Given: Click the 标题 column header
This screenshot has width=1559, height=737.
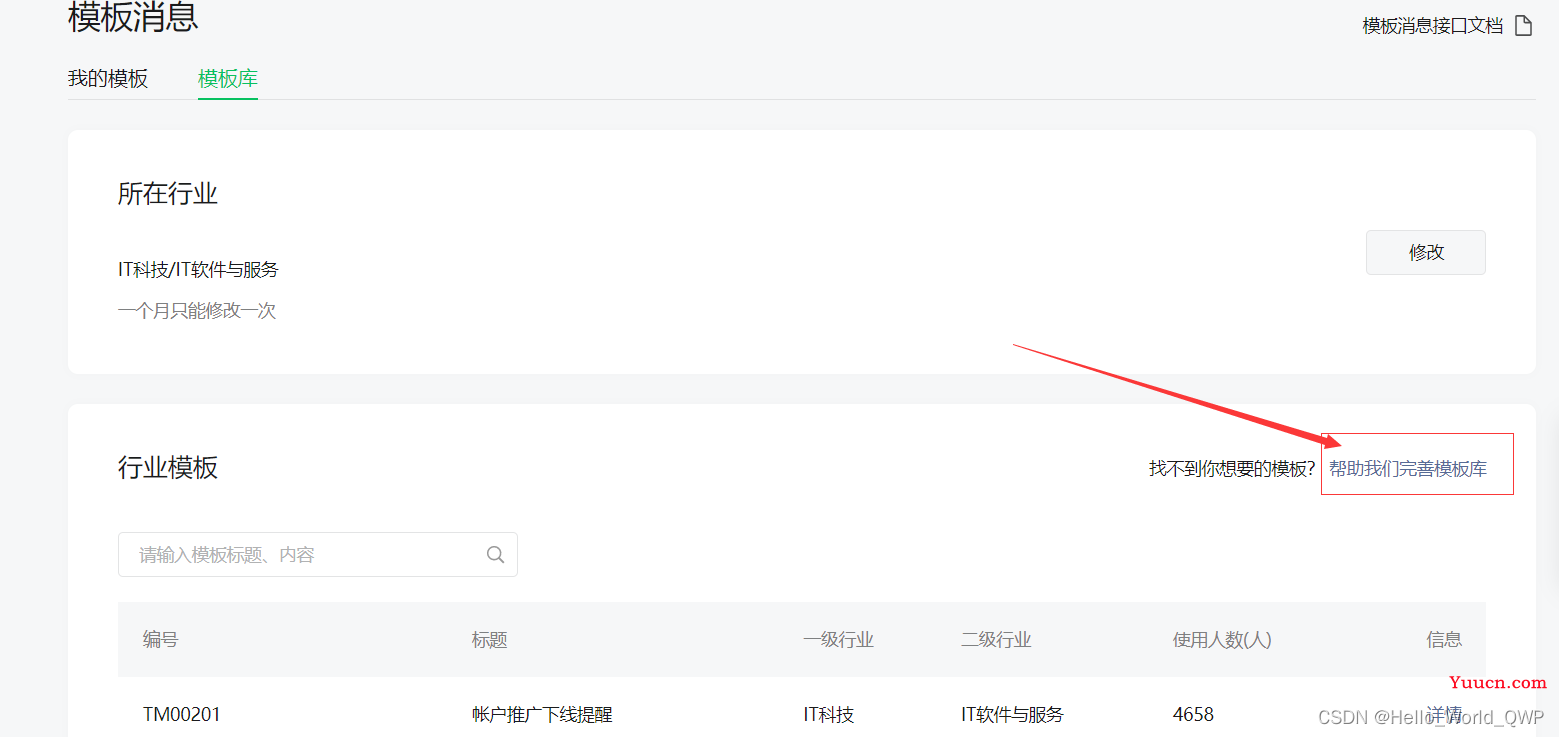Looking at the screenshot, I should click(x=490, y=640).
